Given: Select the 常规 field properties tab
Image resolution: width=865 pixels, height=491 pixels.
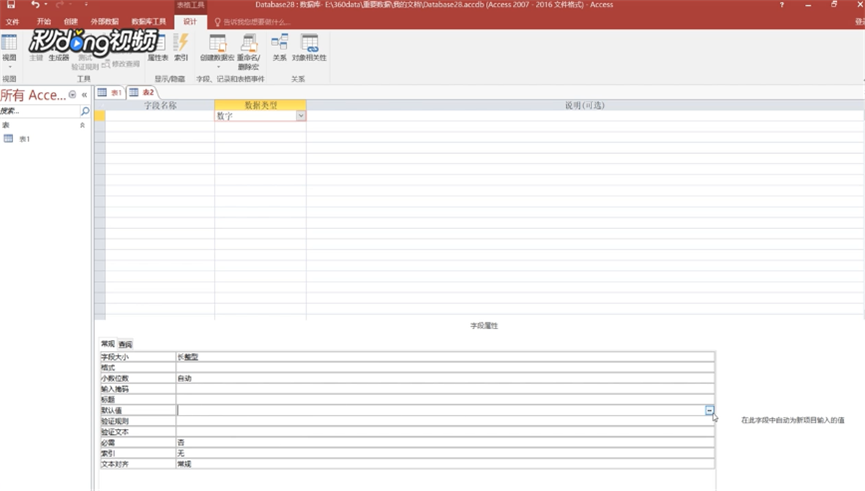Looking at the screenshot, I should [108, 344].
